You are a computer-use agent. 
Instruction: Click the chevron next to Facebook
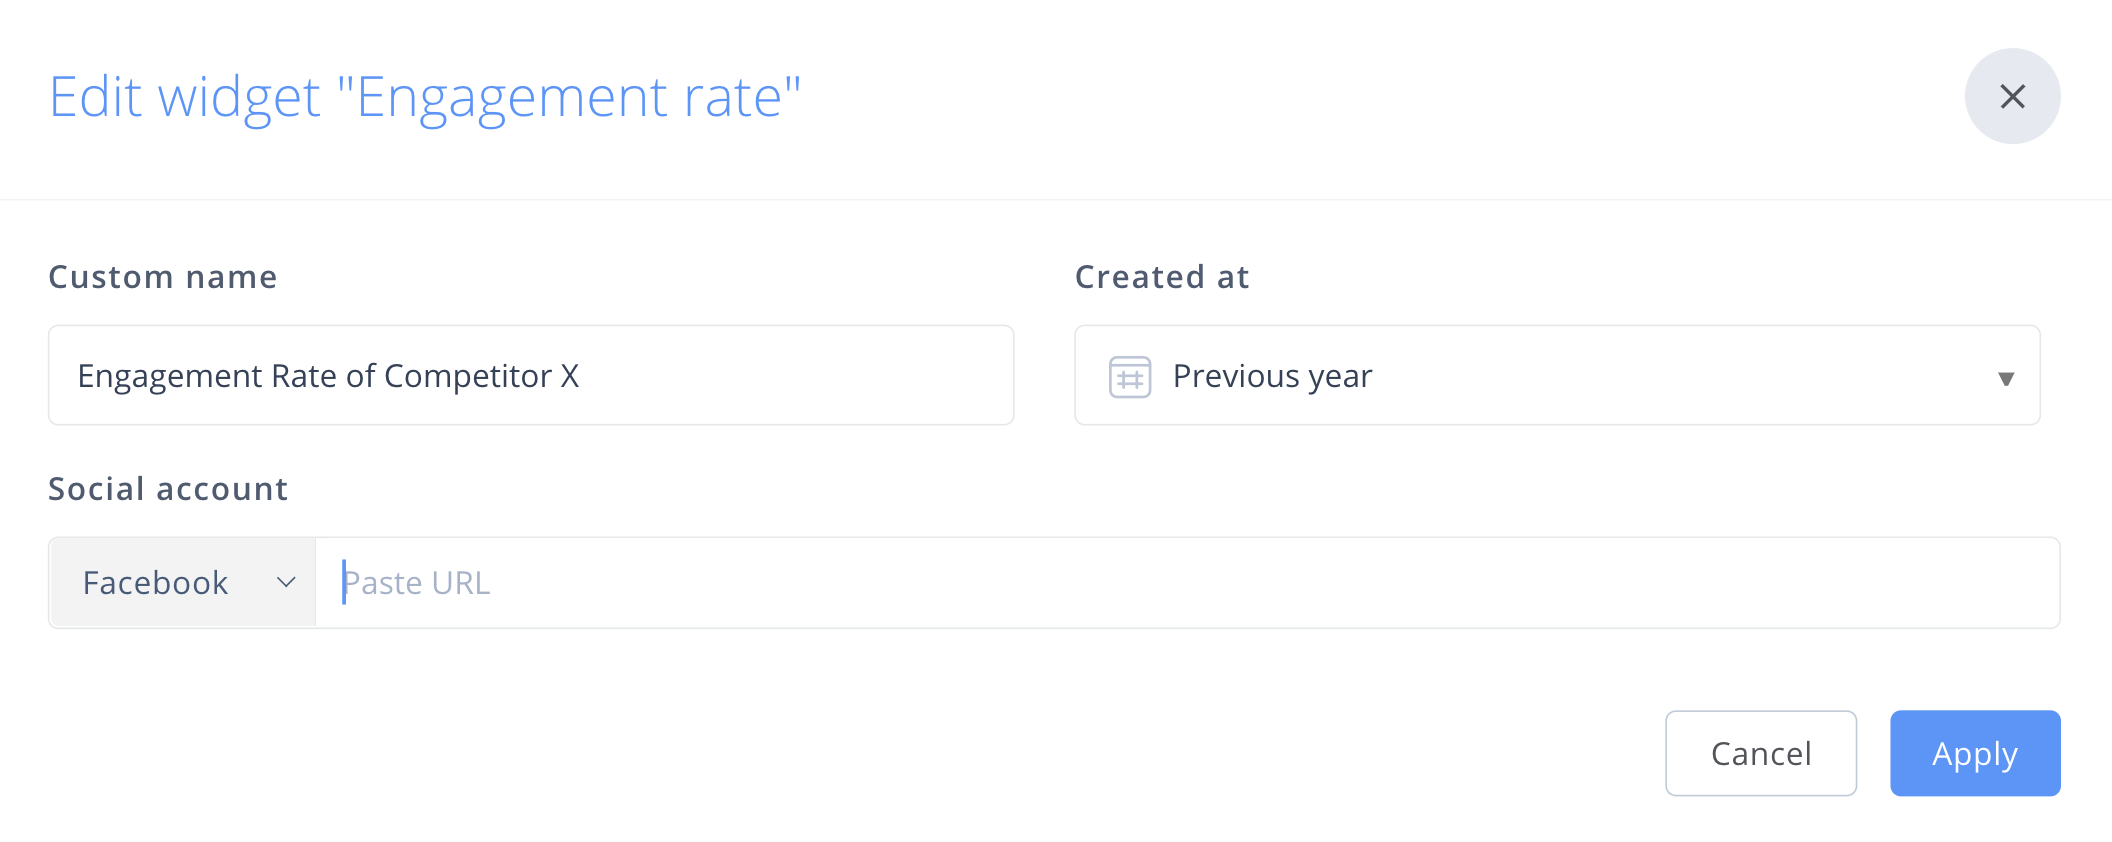(286, 582)
